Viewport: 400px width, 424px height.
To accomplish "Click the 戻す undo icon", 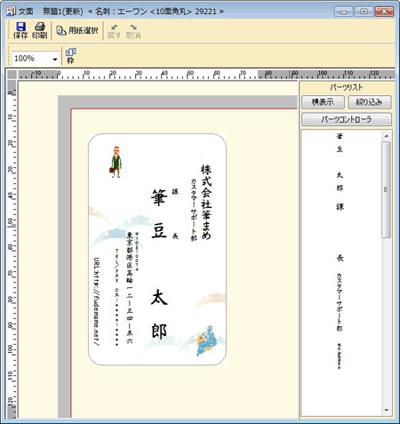I will pyautogui.click(x=114, y=31).
